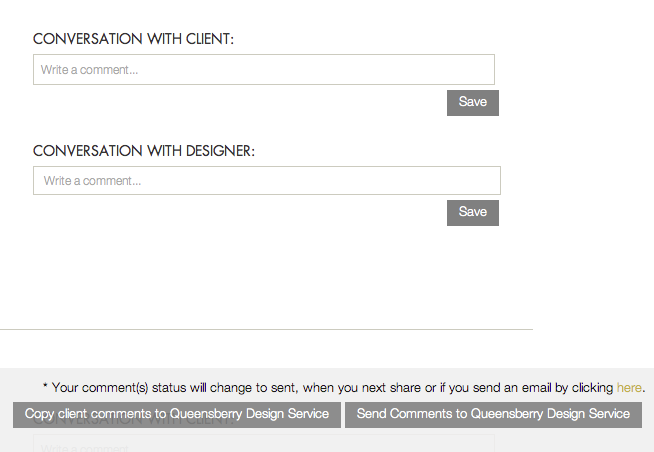Open the 'here' email link
Screen dimensions: 654x452
pyautogui.click(x=629, y=387)
